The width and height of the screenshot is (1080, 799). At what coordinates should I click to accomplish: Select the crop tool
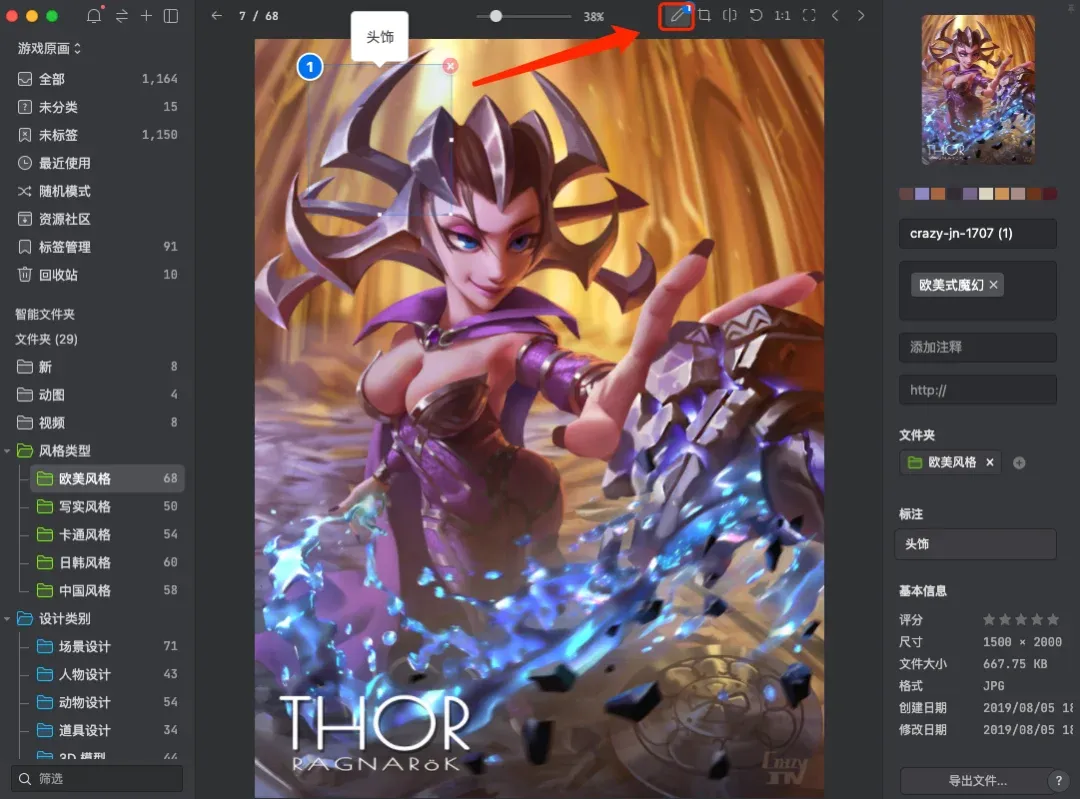[704, 15]
